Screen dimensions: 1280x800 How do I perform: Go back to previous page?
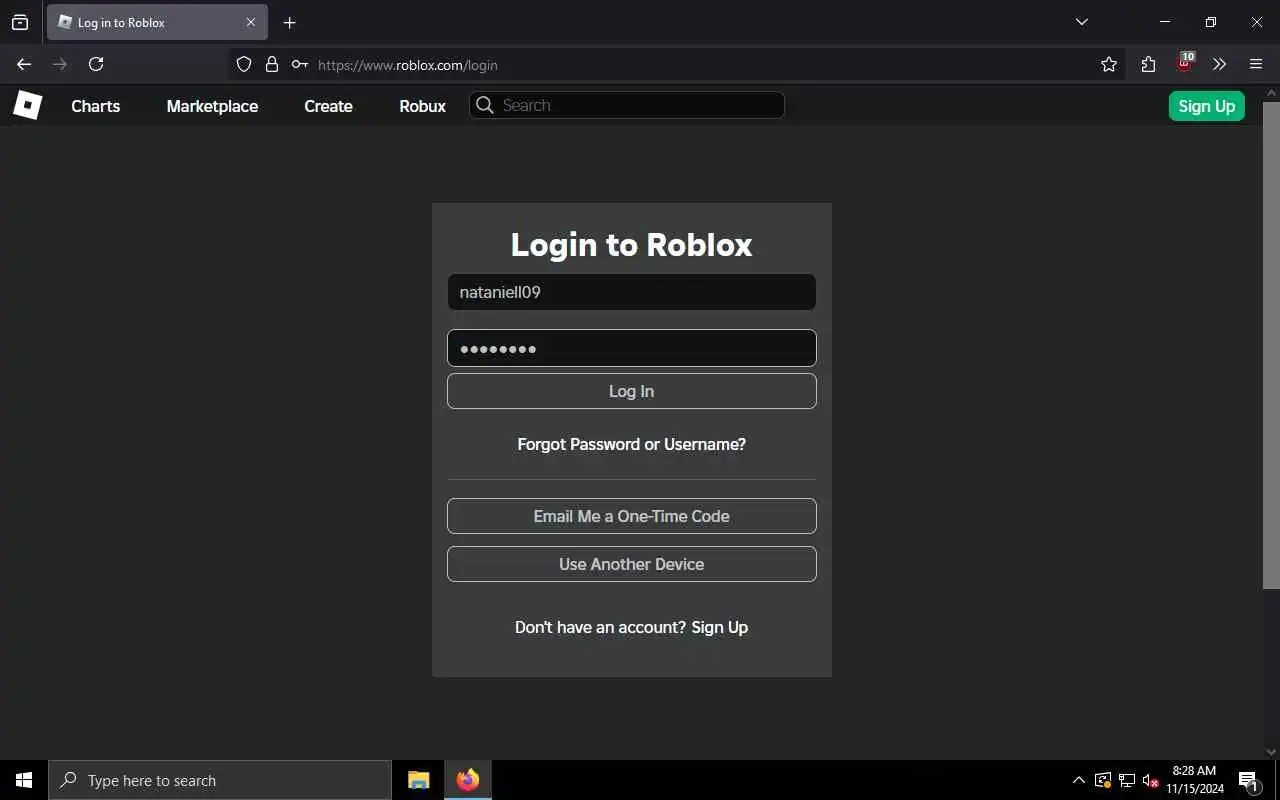click(24, 64)
